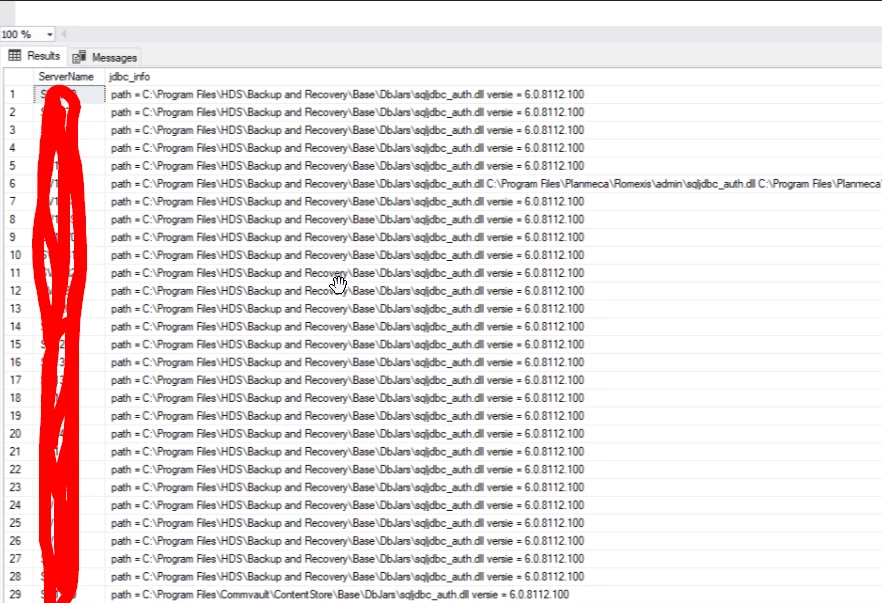Switch to the Results tab

pyautogui.click(x=34, y=56)
